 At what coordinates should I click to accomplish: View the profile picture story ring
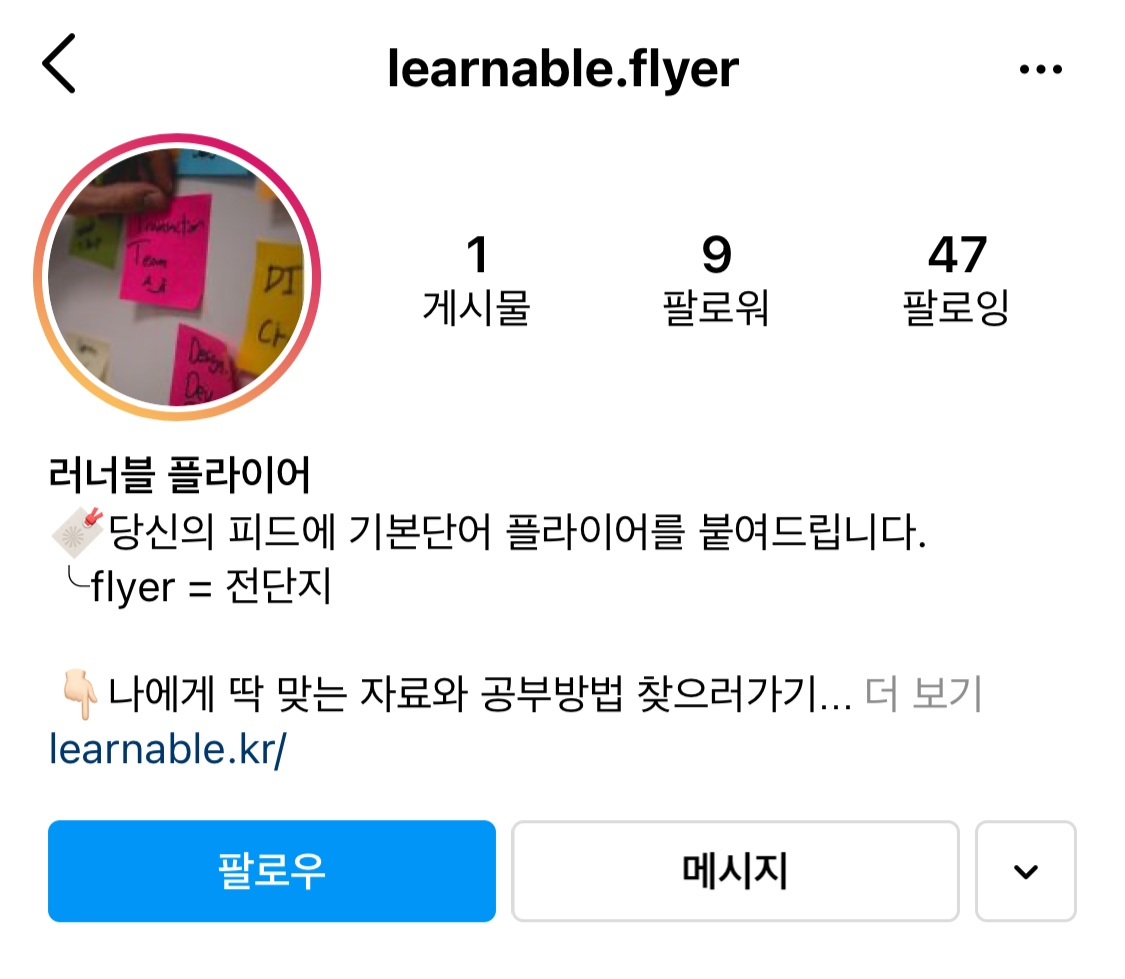tap(177, 277)
